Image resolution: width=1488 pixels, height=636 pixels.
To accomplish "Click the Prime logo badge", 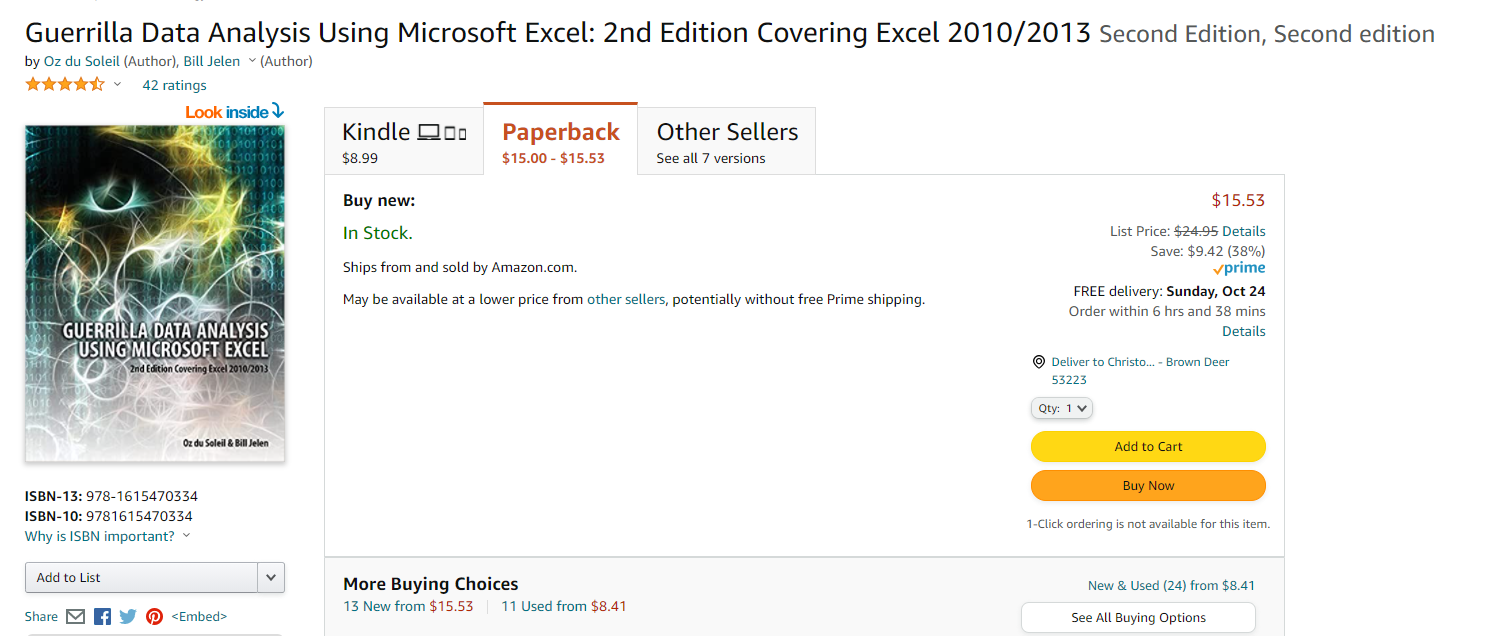I will point(1239,269).
